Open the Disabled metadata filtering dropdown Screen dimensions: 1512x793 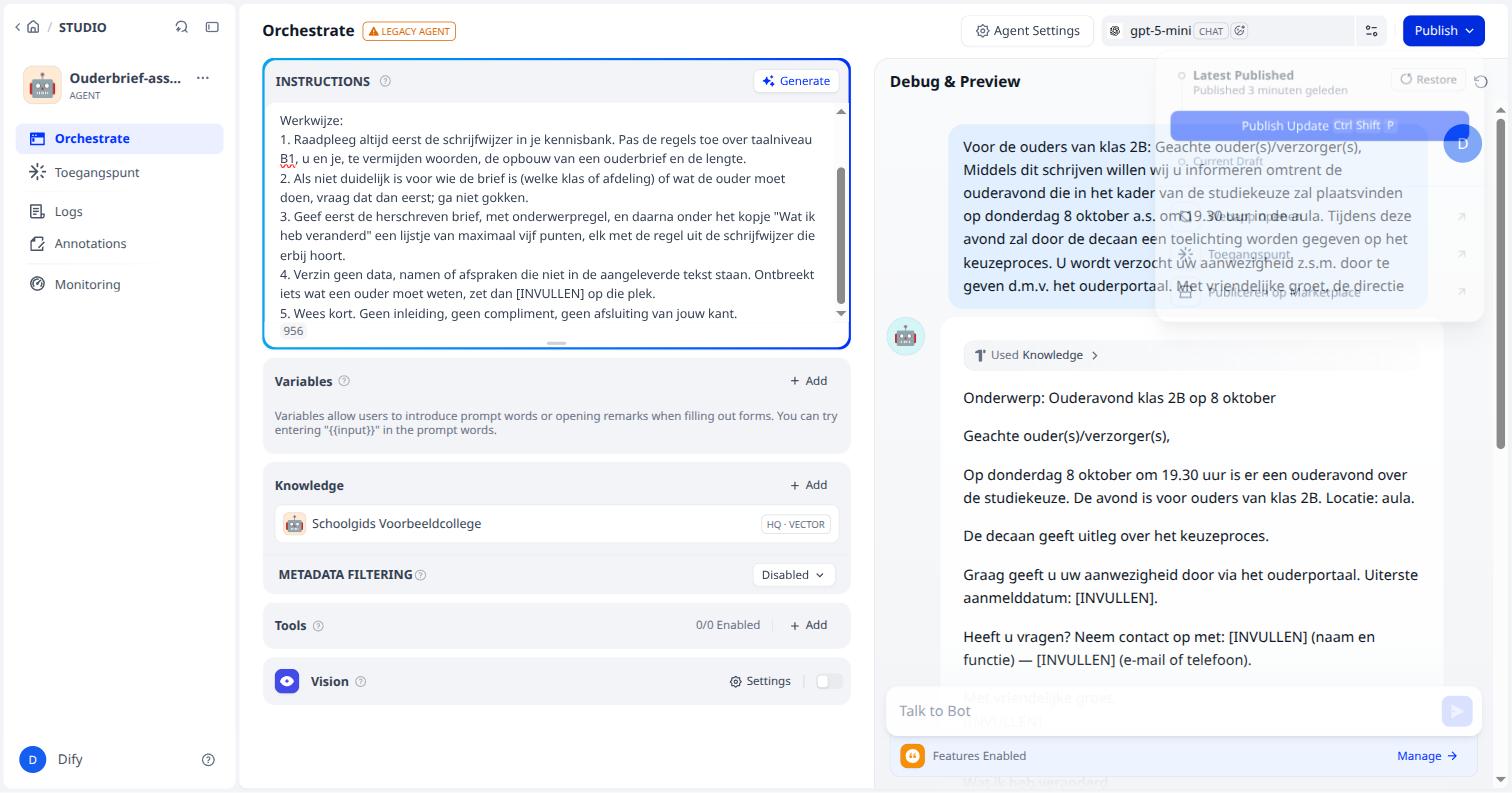[793, 575]
